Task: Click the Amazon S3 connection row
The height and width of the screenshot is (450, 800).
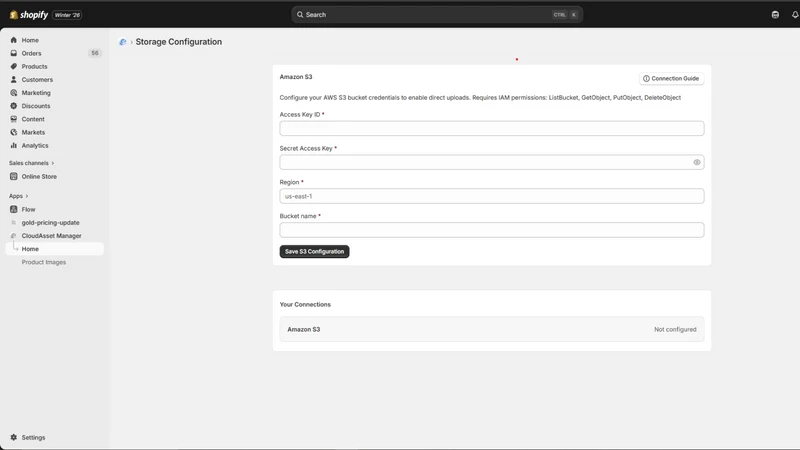Action: [x=492, y=329]
